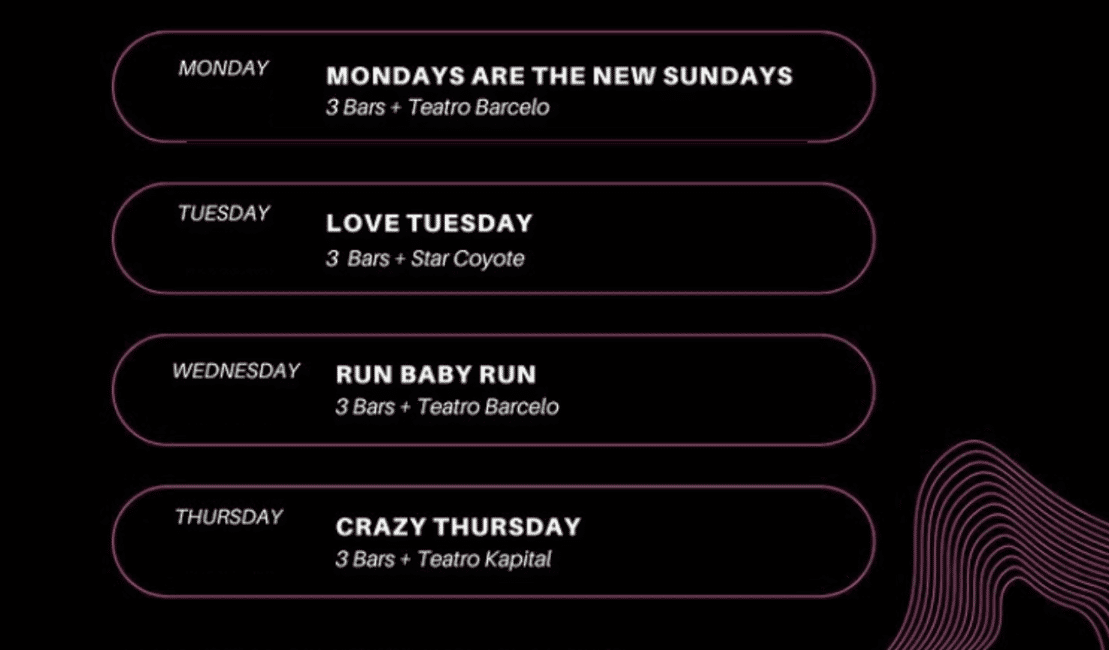Click "3 Bars" text under Crazy Thursday
Screen dimensions: 1109x650
(364, 560)
